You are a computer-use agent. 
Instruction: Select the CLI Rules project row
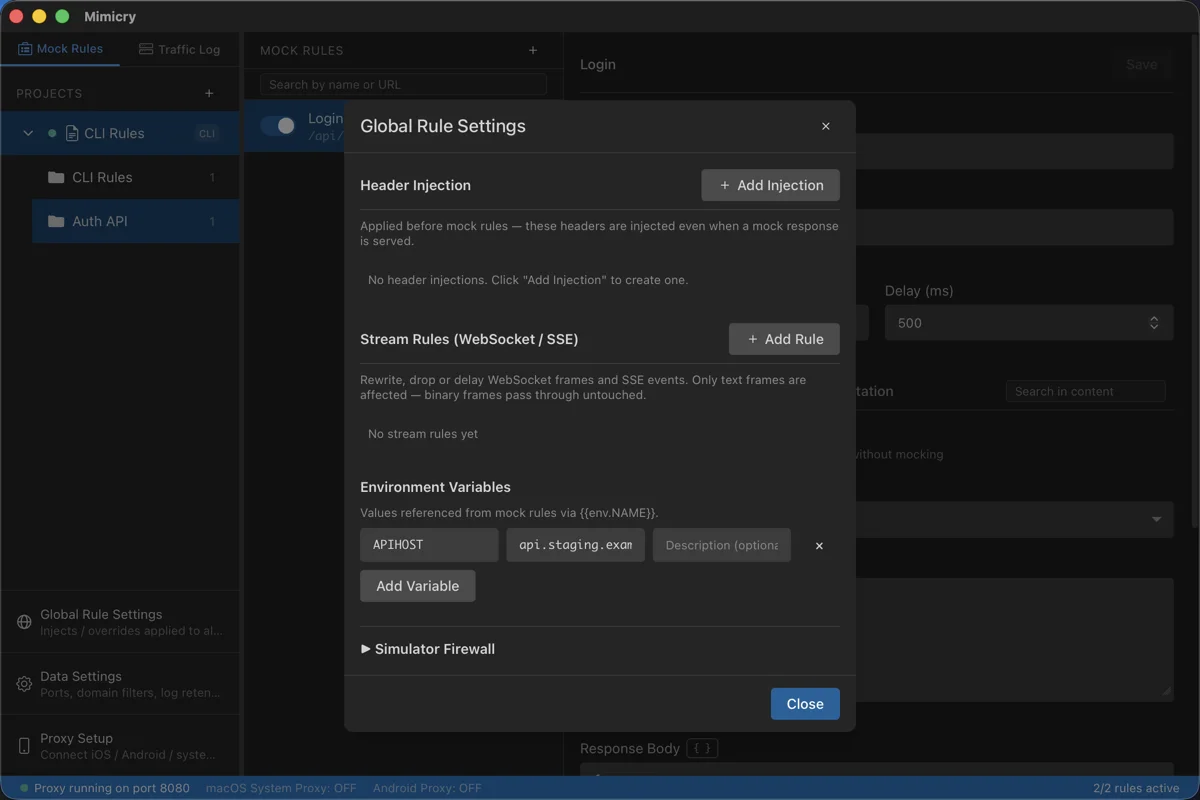click(120, 133)
